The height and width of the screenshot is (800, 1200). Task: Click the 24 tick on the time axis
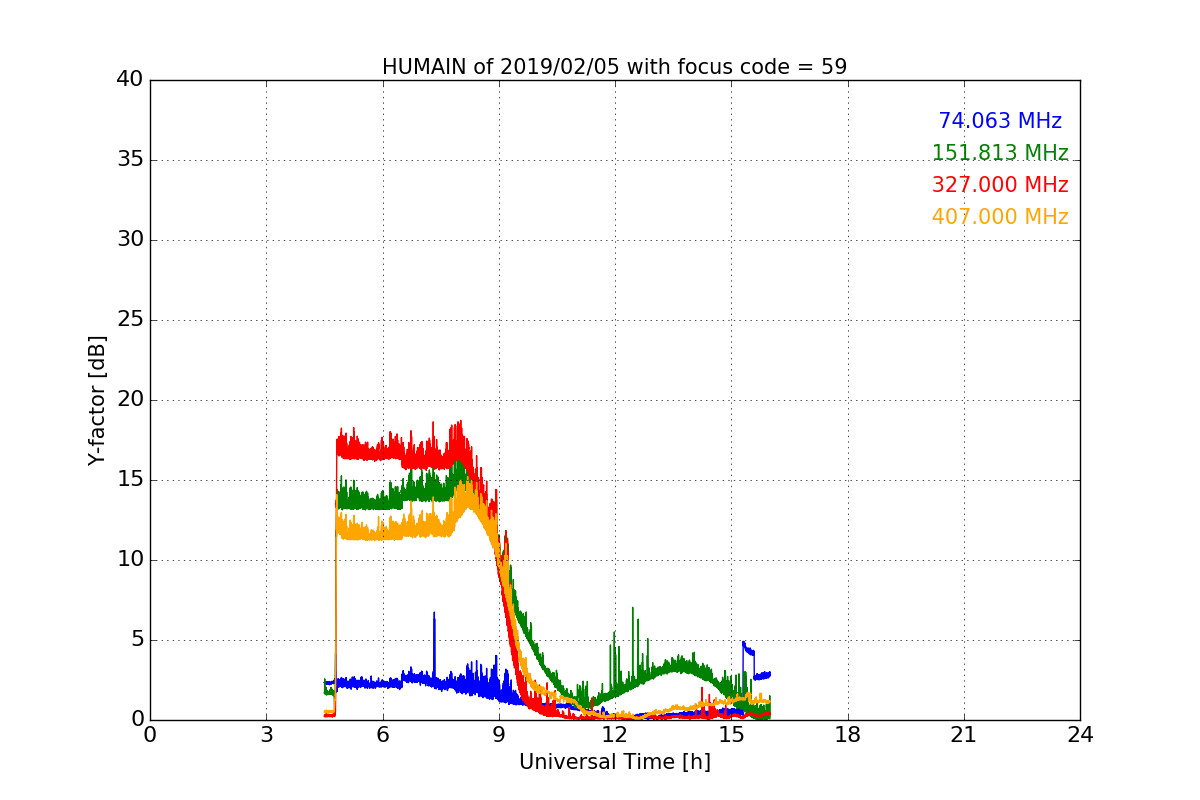[1080, 735]
